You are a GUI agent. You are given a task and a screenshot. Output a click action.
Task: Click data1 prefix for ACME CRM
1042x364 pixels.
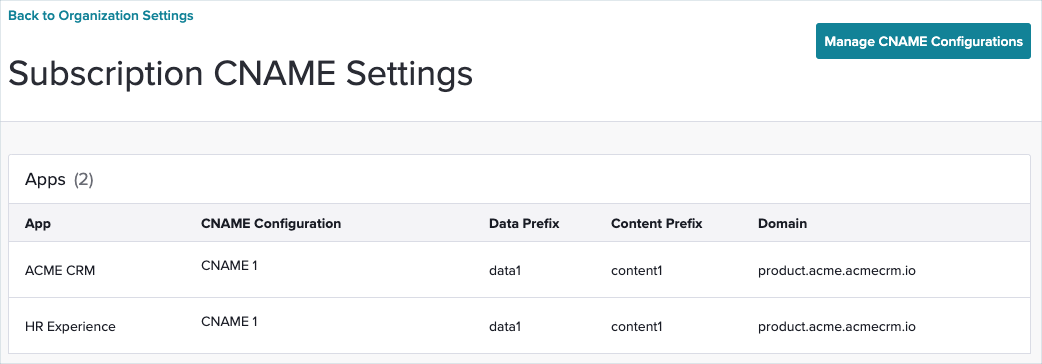[505, 271]
